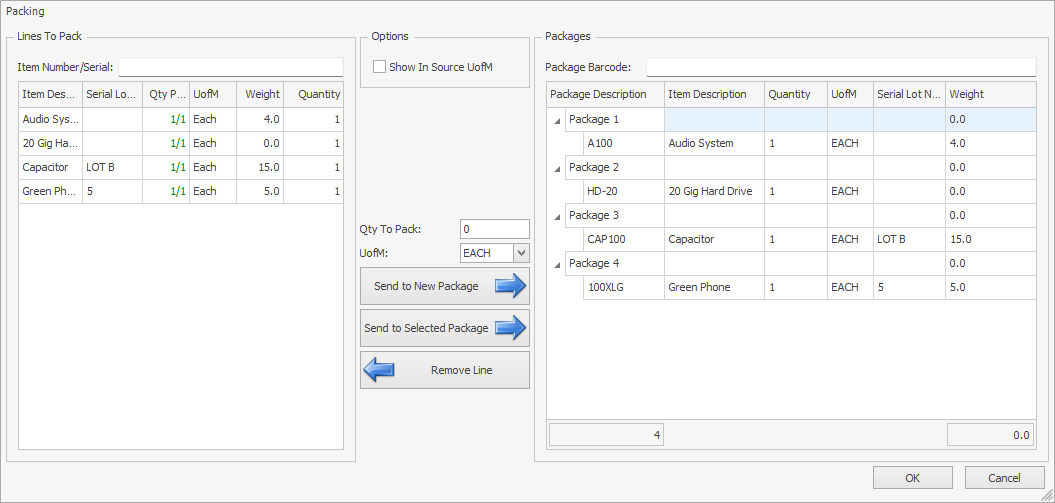This screenshot has height=503, width=1055.
Task: Enable Show In Source UofM checkbox
Action: [x=380, y=67]
